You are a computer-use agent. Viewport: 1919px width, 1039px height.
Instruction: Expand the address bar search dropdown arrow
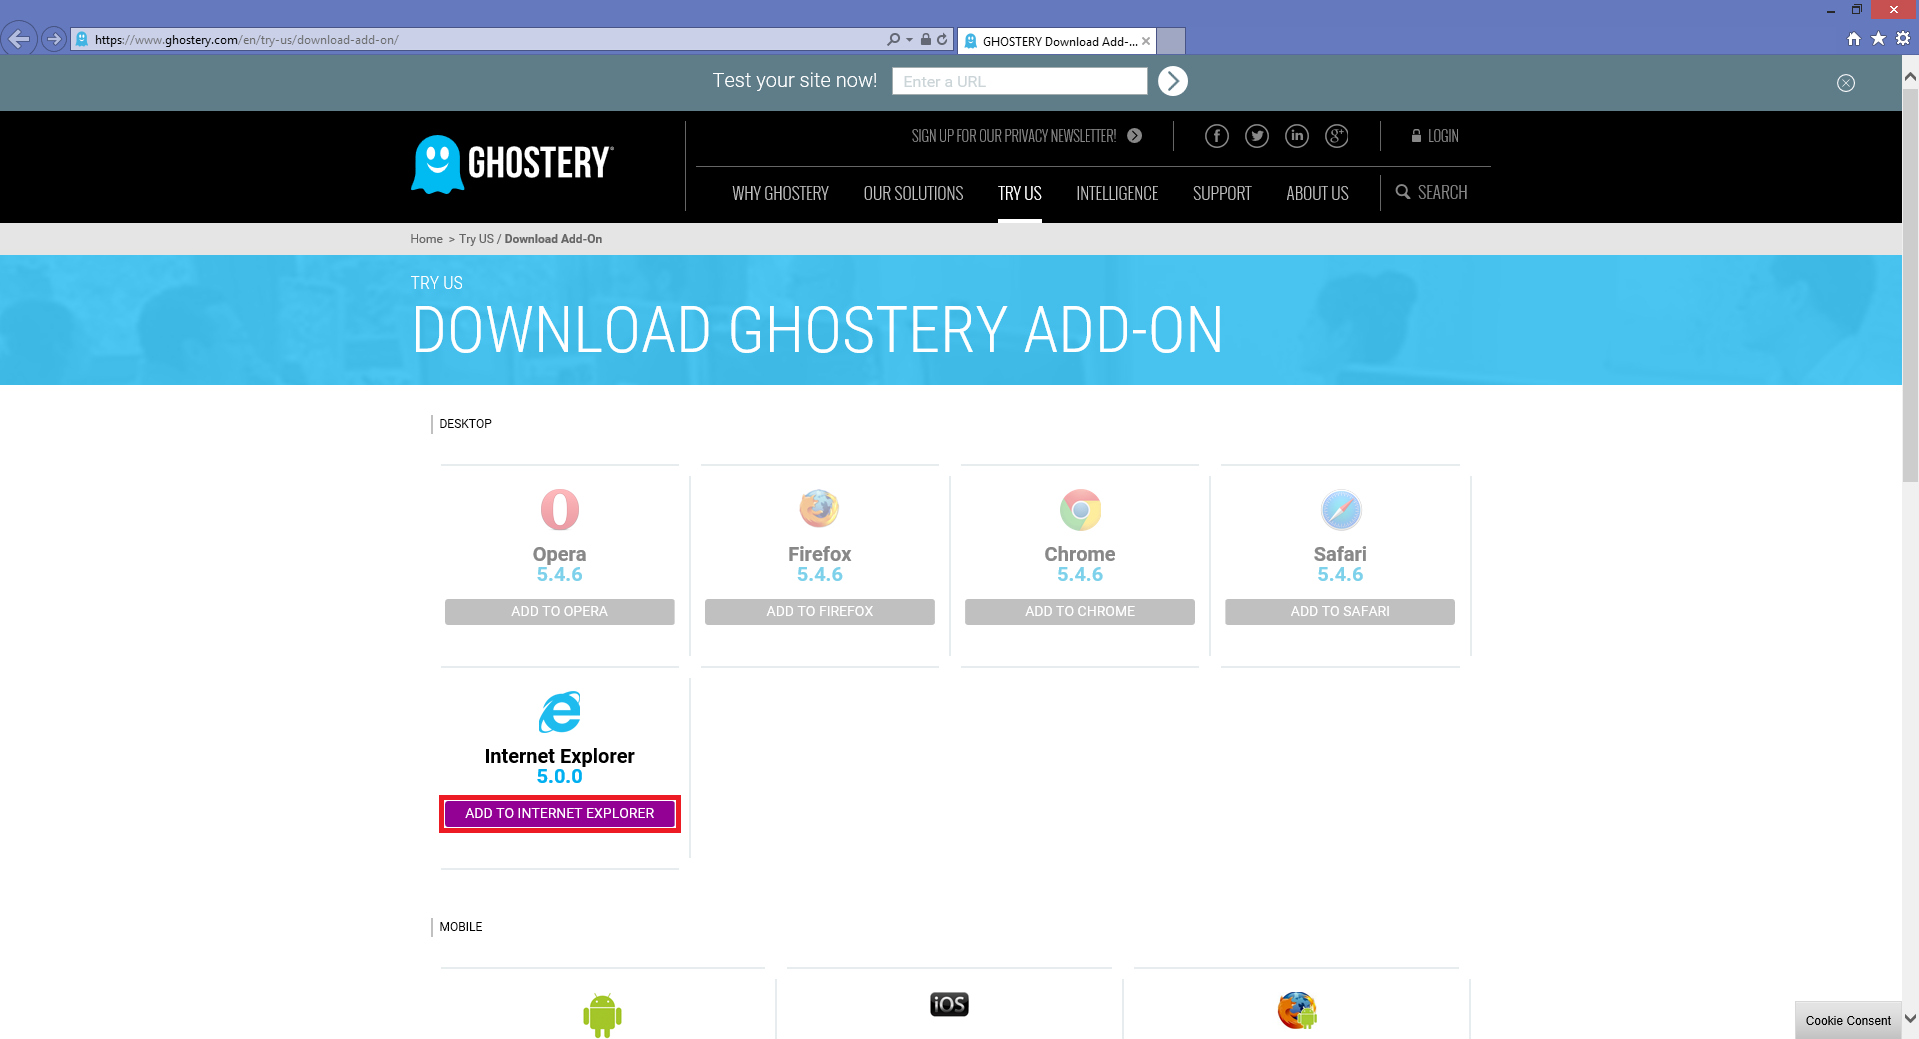pos(909,40)
